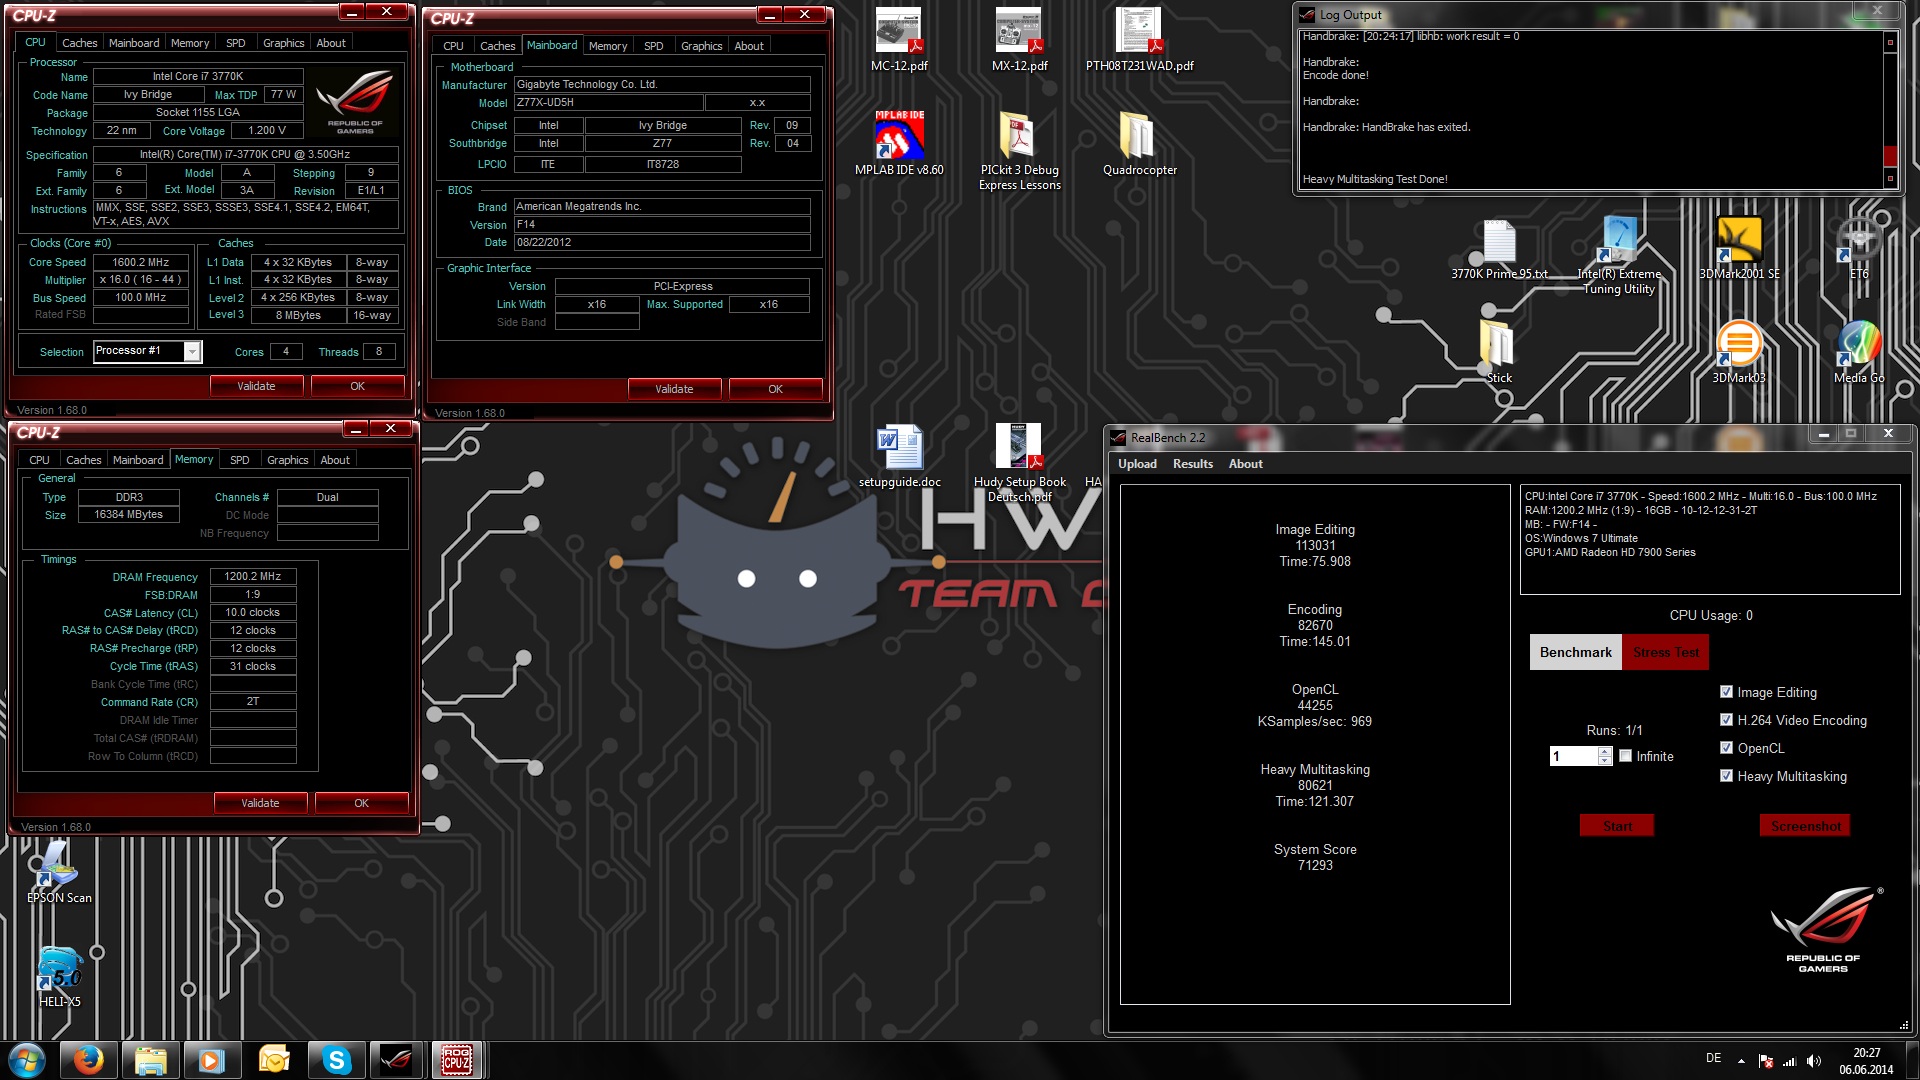
Task: Launch 3DMark2001 SE shortcut
Action: (1739, 249)
